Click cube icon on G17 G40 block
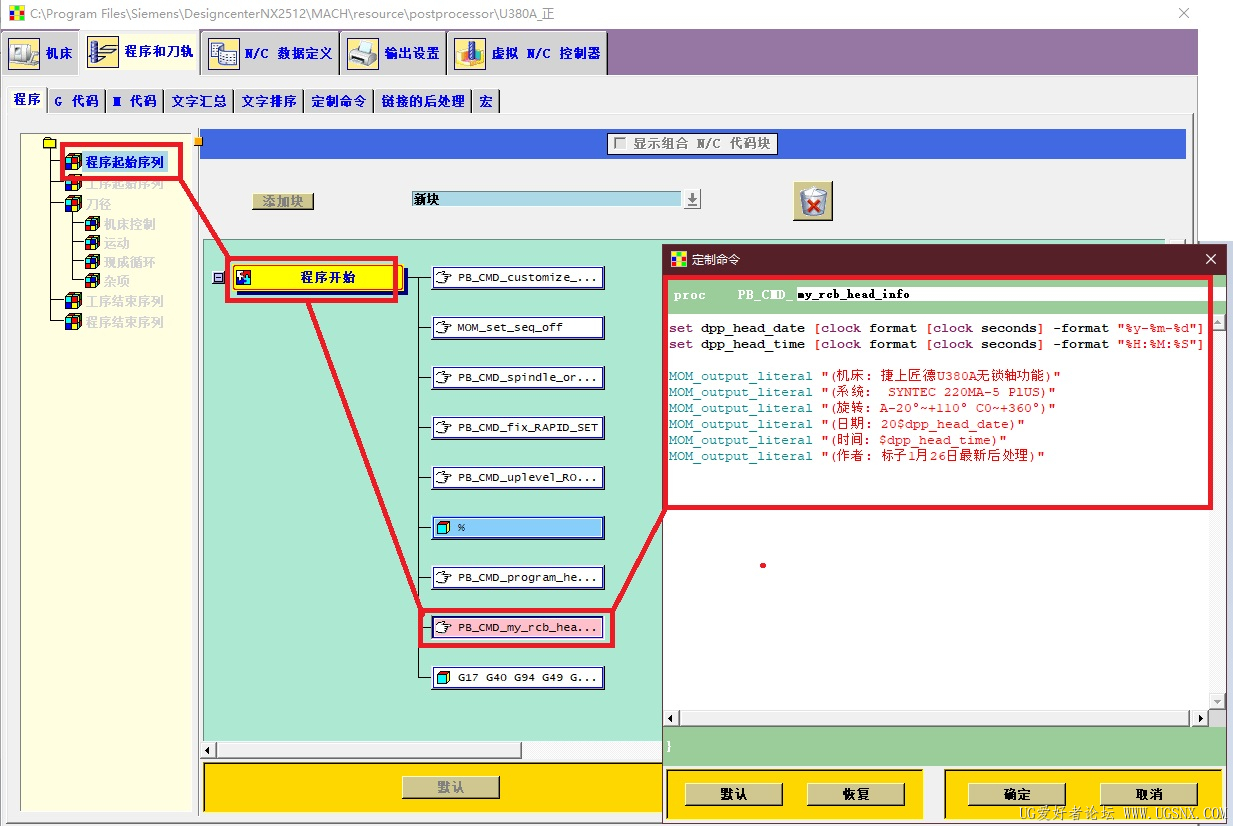Image resolution: width=1233 pixels, height=826 pixels. [443, 677]
